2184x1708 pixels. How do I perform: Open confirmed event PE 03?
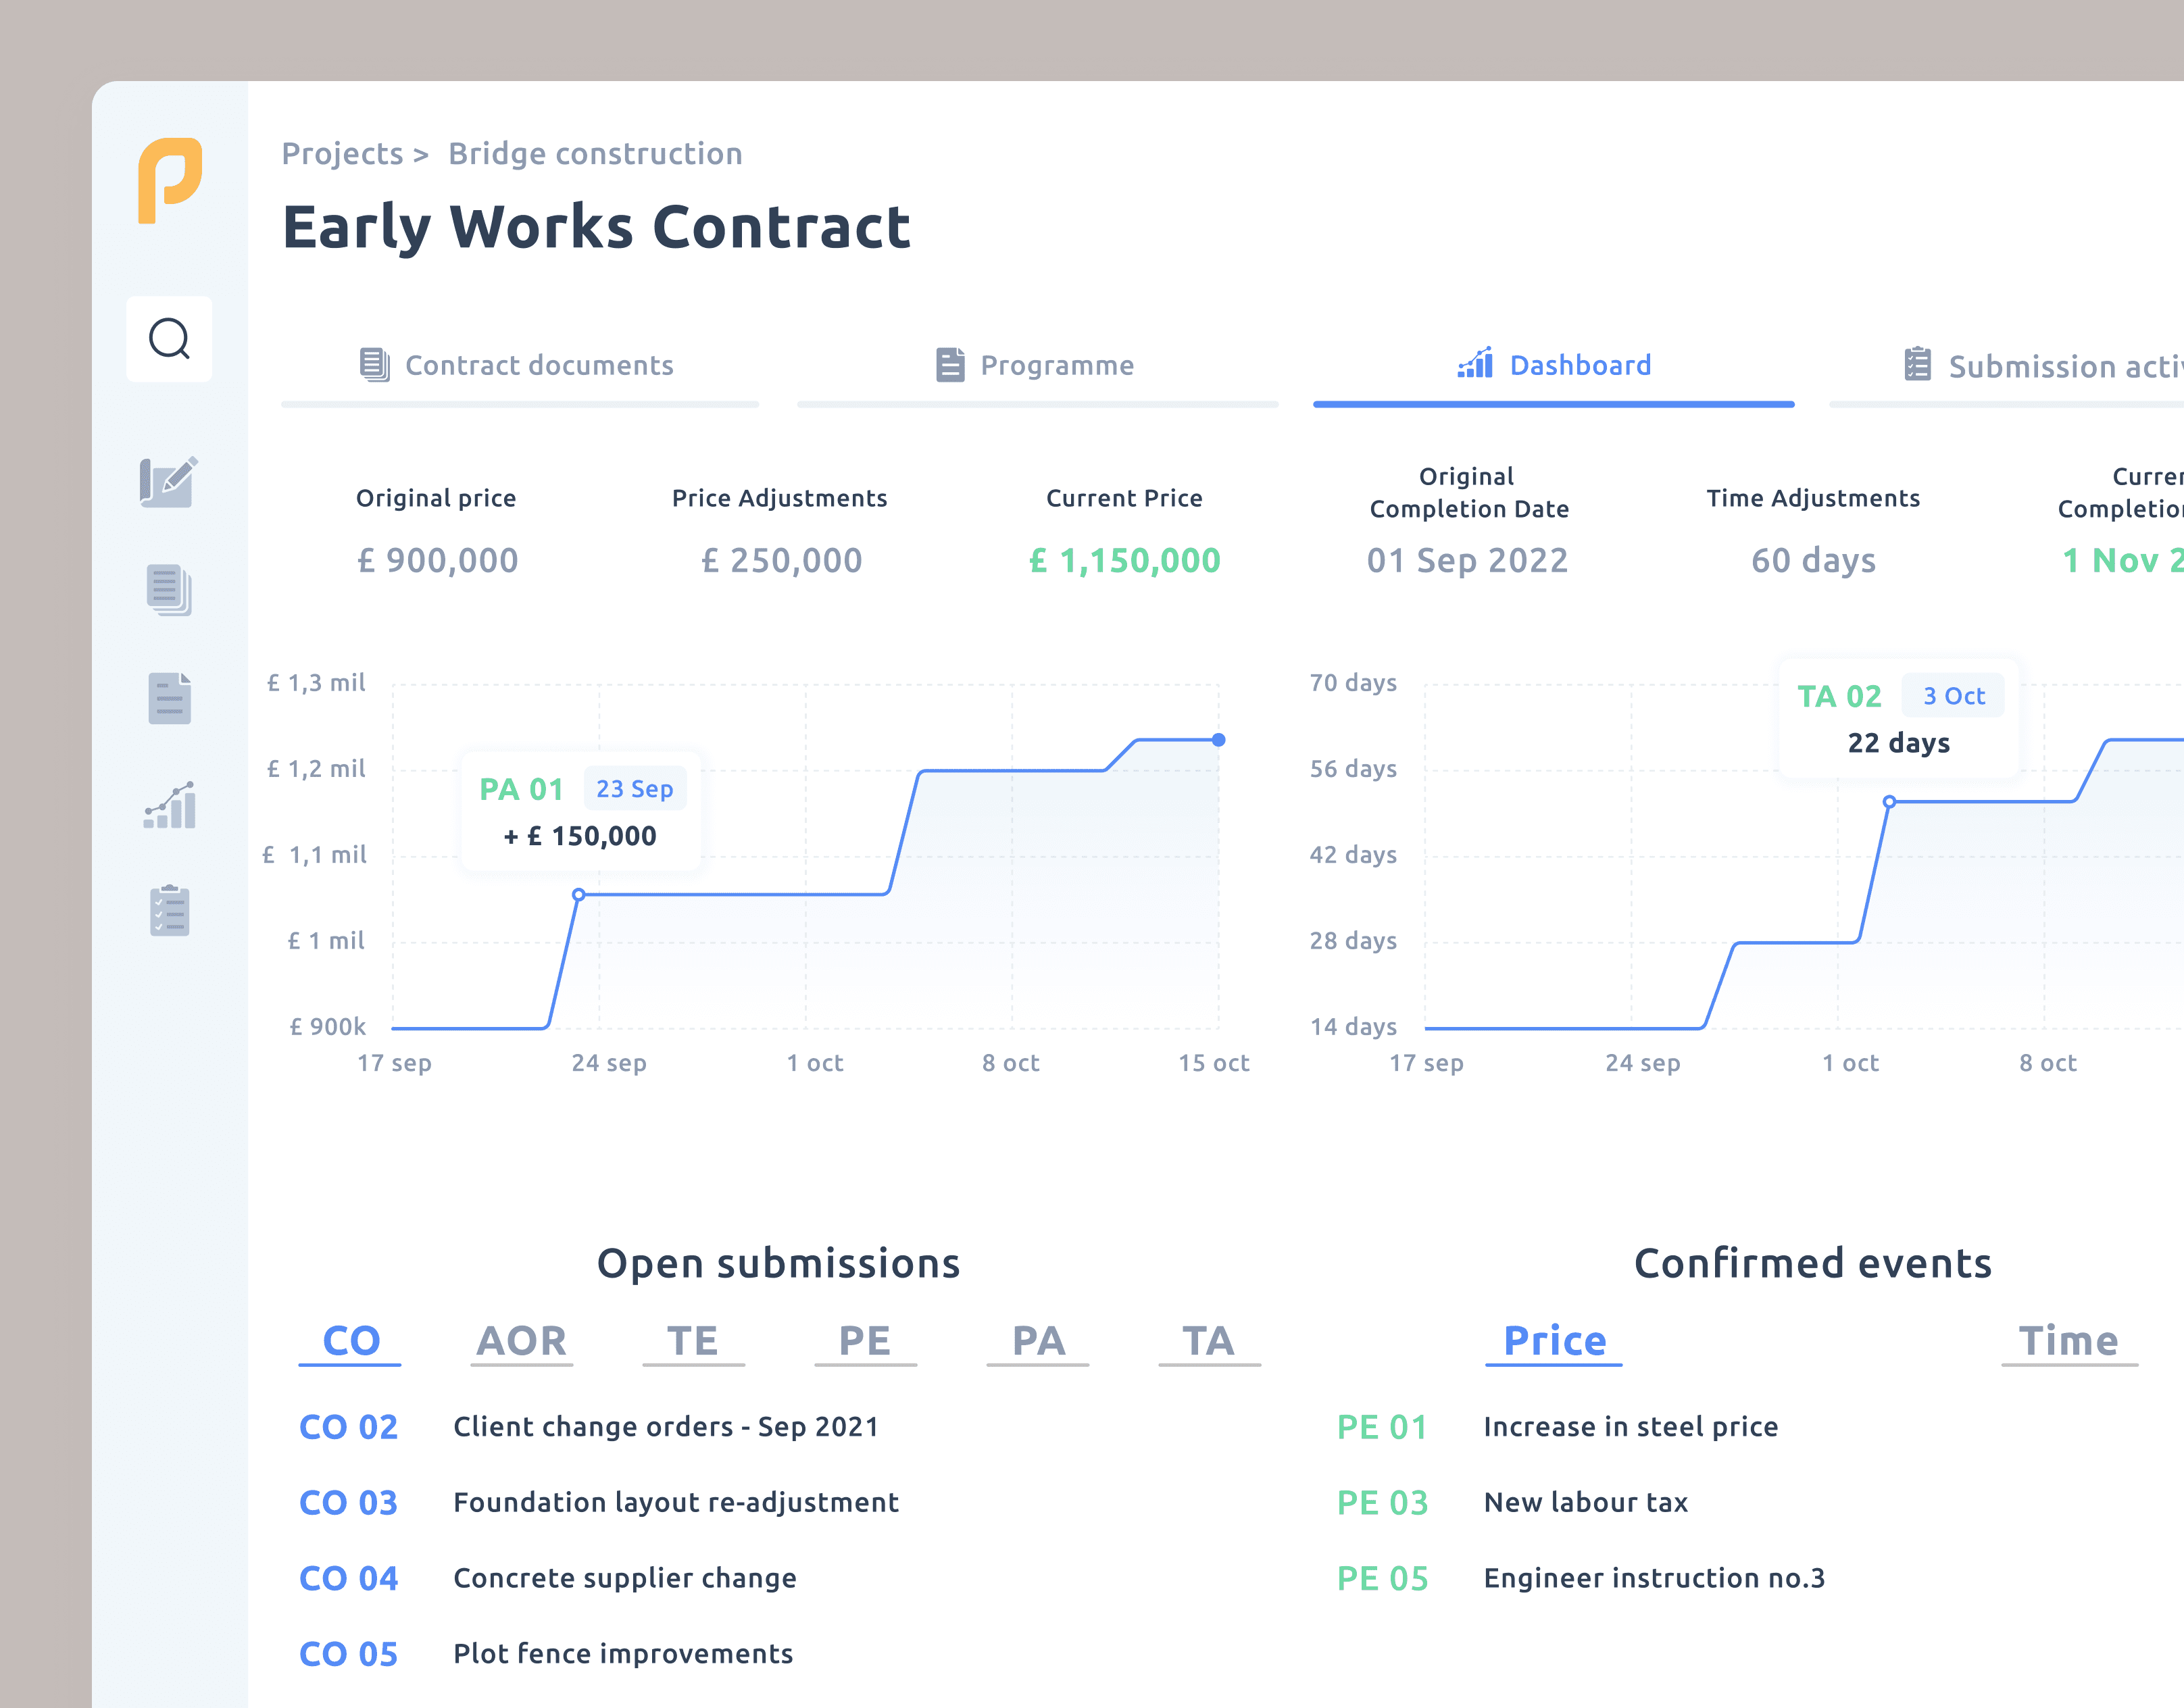tap(1382, 1503)
